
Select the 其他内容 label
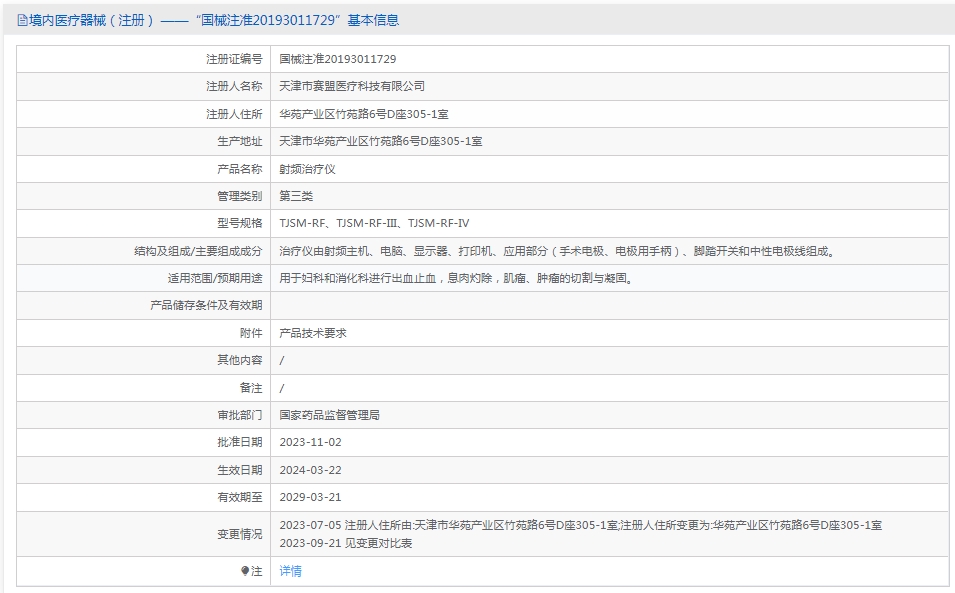point(239,360)
